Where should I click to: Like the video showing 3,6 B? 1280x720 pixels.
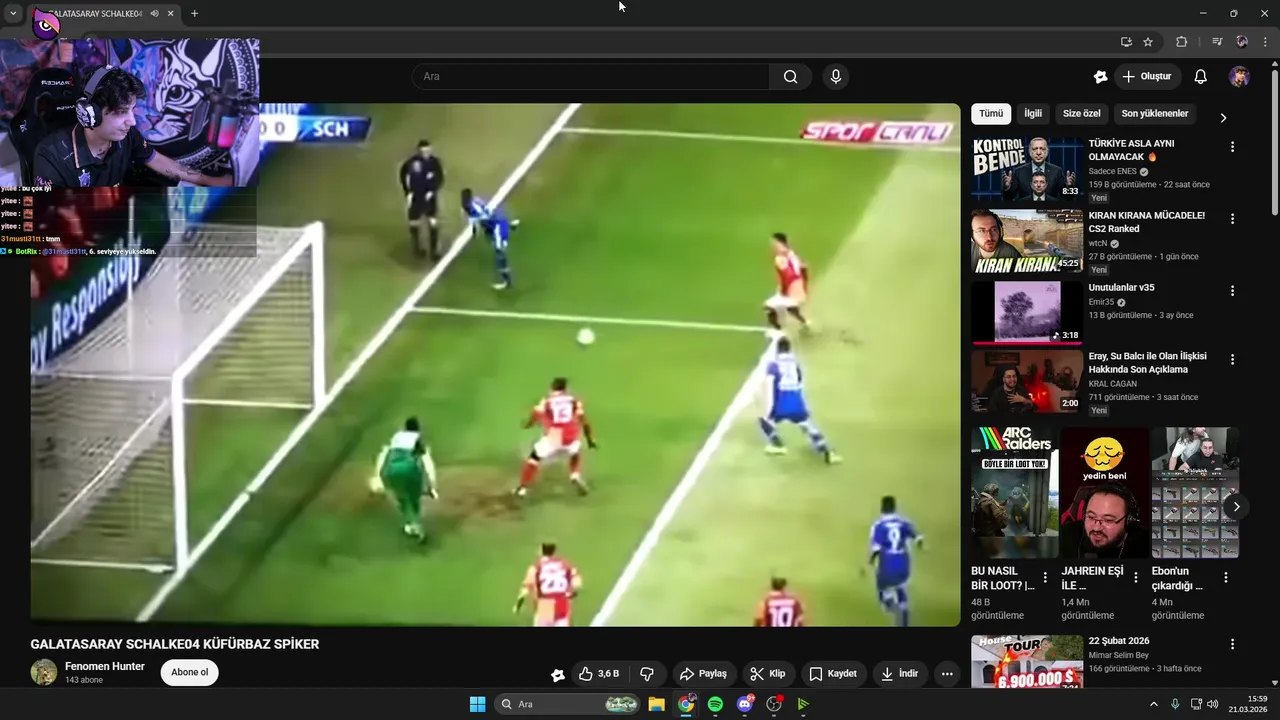pos(599,674)
